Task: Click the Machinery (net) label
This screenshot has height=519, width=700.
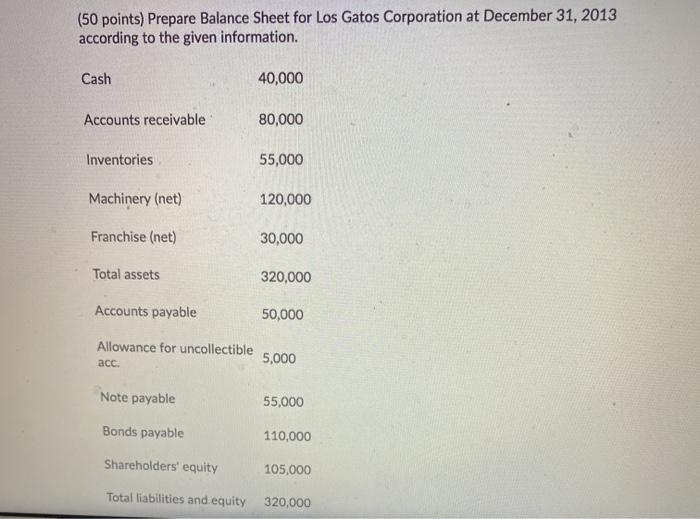Action: [135, 199]
